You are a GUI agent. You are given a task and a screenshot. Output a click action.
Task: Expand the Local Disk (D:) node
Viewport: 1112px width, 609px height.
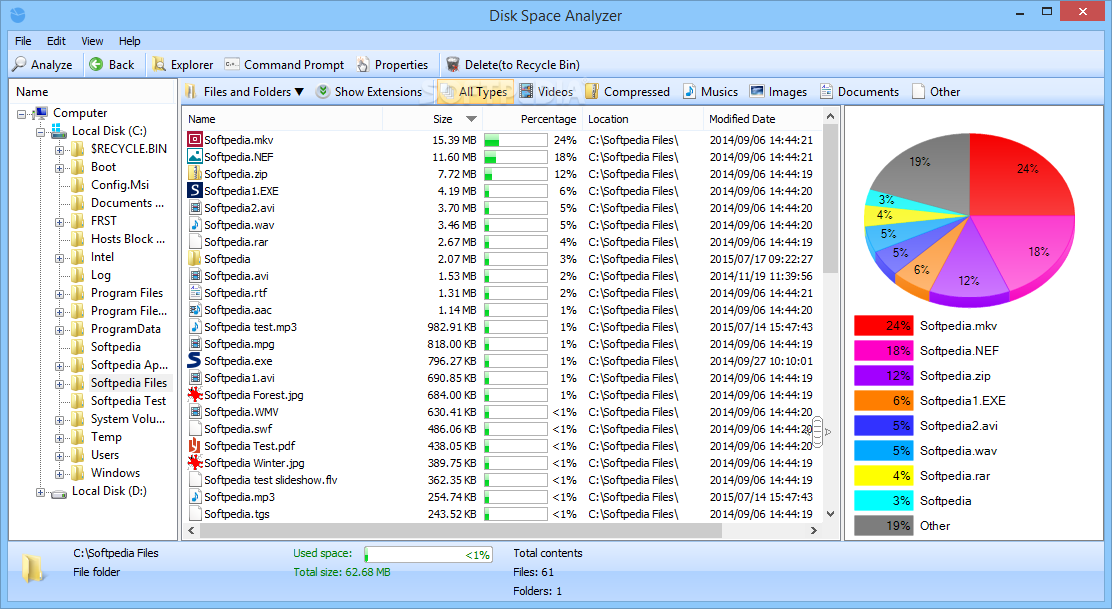(40, 492)
